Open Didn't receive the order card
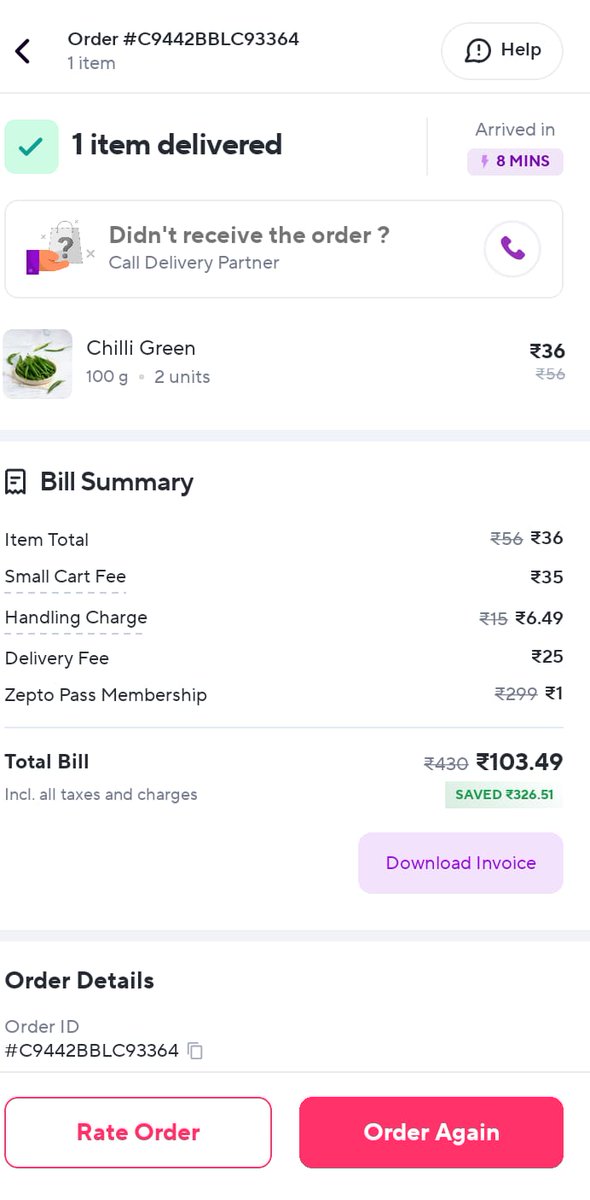 tap(284, 249)
